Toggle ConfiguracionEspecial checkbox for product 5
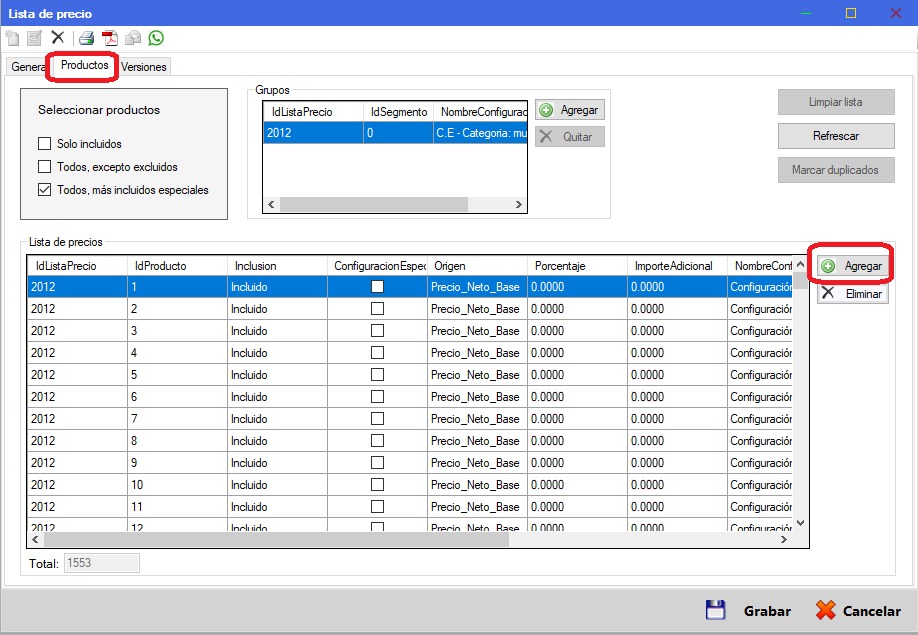Screen dimensions: 918x635 tap(378, 375)
